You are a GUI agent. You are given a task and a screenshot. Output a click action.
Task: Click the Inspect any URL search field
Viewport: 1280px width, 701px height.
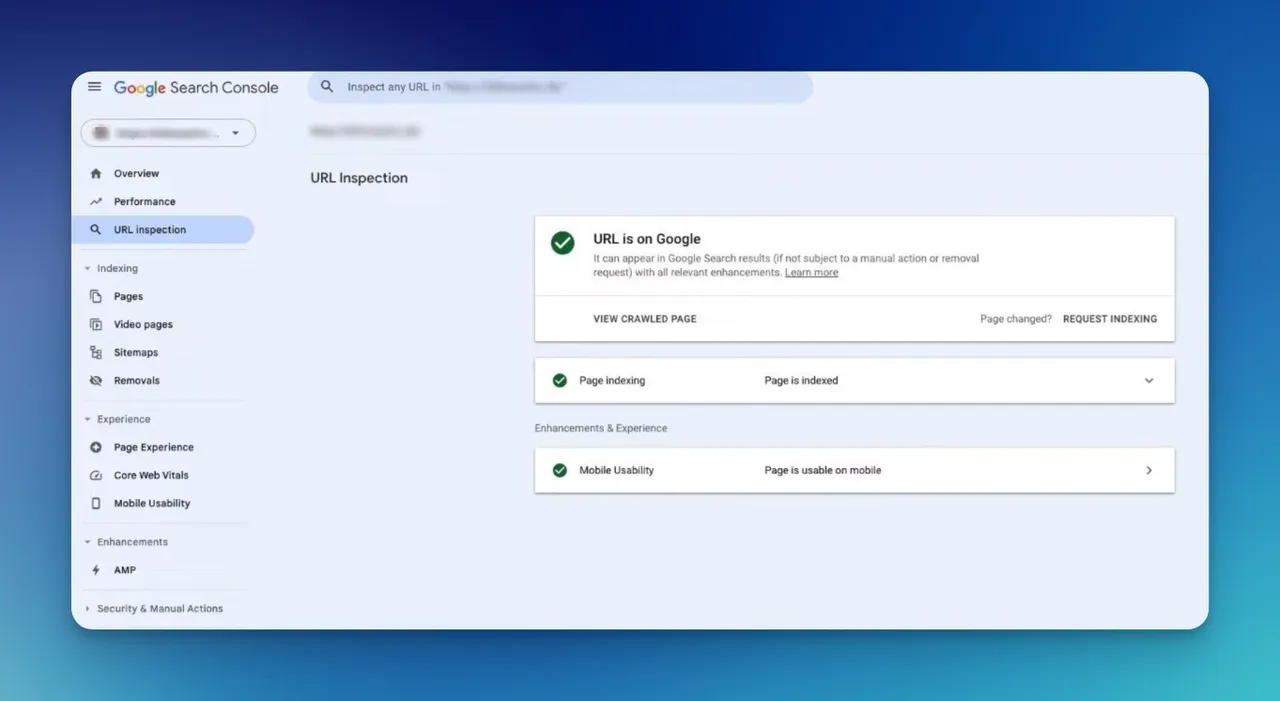coord(560,87)
